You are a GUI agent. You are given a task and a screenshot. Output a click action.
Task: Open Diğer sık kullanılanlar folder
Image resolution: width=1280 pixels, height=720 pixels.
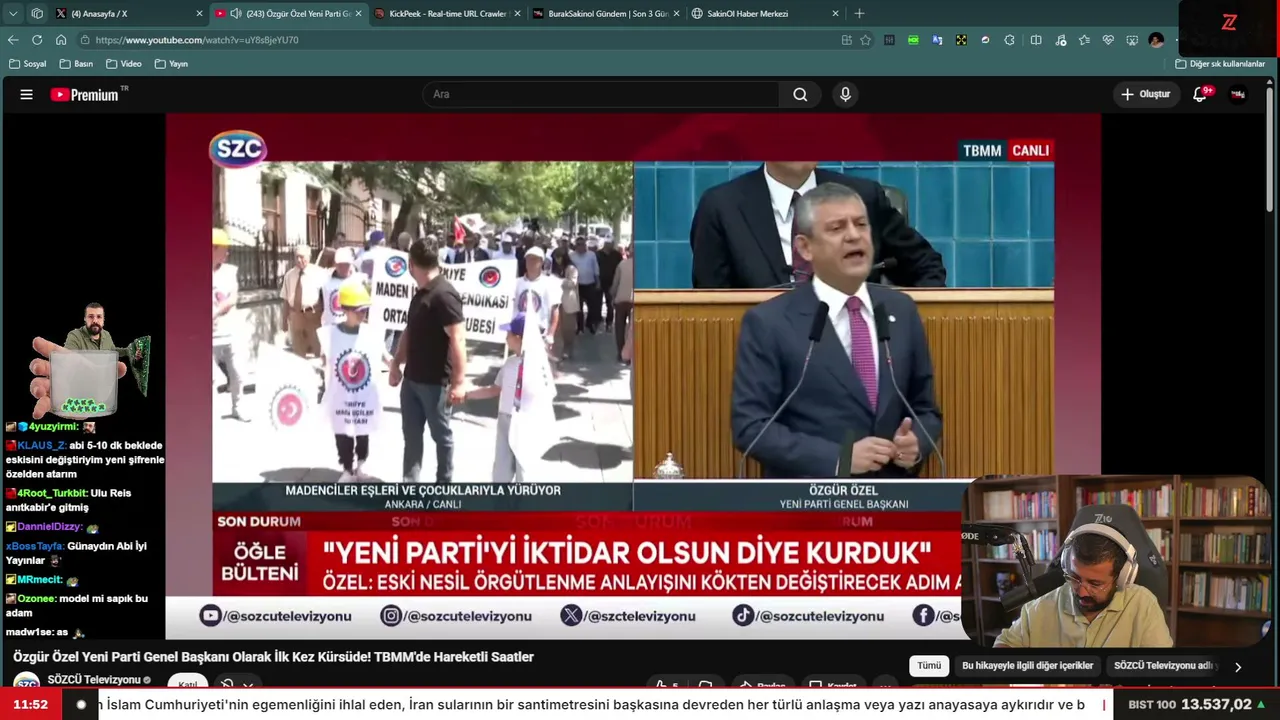pos(1220,64)
